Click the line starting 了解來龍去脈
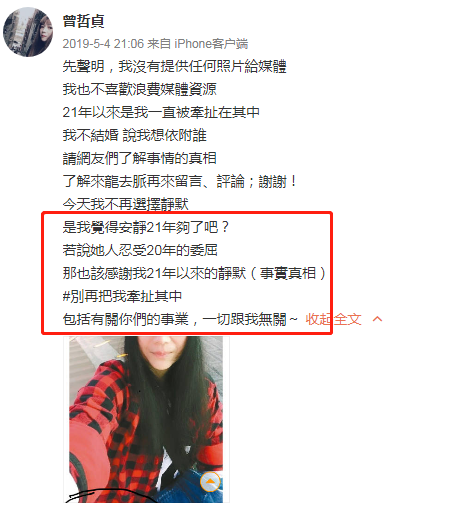 [180, 181]
